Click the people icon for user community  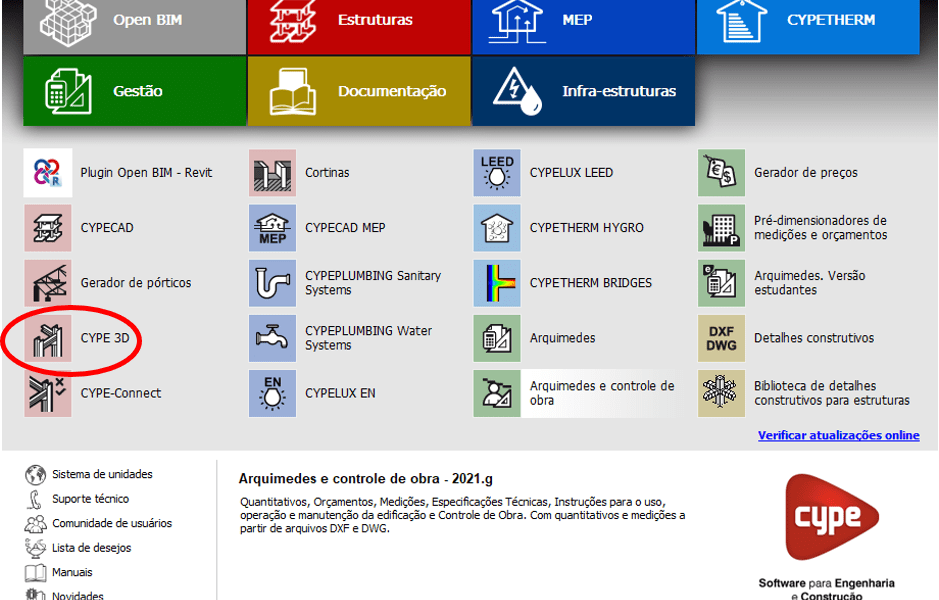(35, 524)
